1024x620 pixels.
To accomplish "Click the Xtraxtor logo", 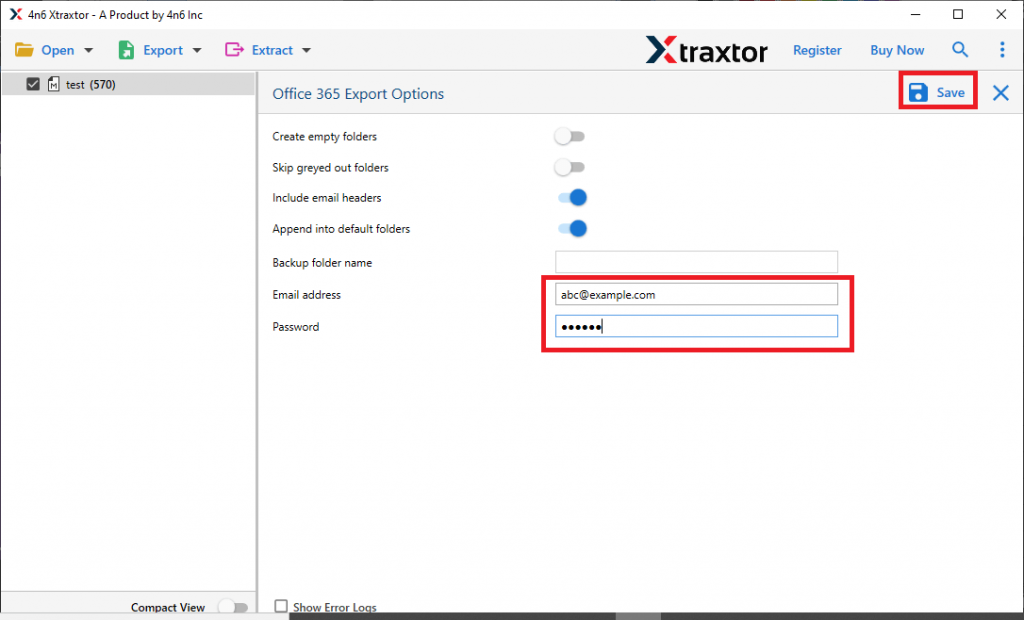I will click(x=707, y=50).
